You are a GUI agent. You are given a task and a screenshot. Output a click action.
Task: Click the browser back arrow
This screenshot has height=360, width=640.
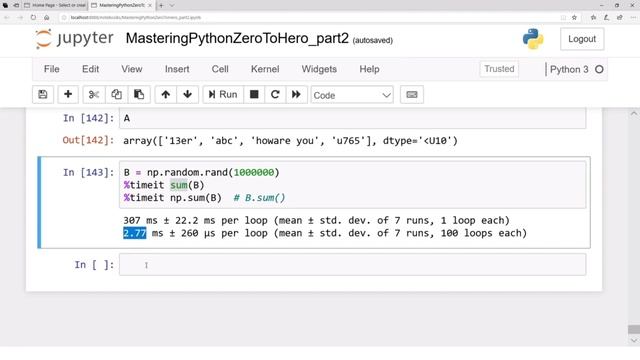[7, 18]
